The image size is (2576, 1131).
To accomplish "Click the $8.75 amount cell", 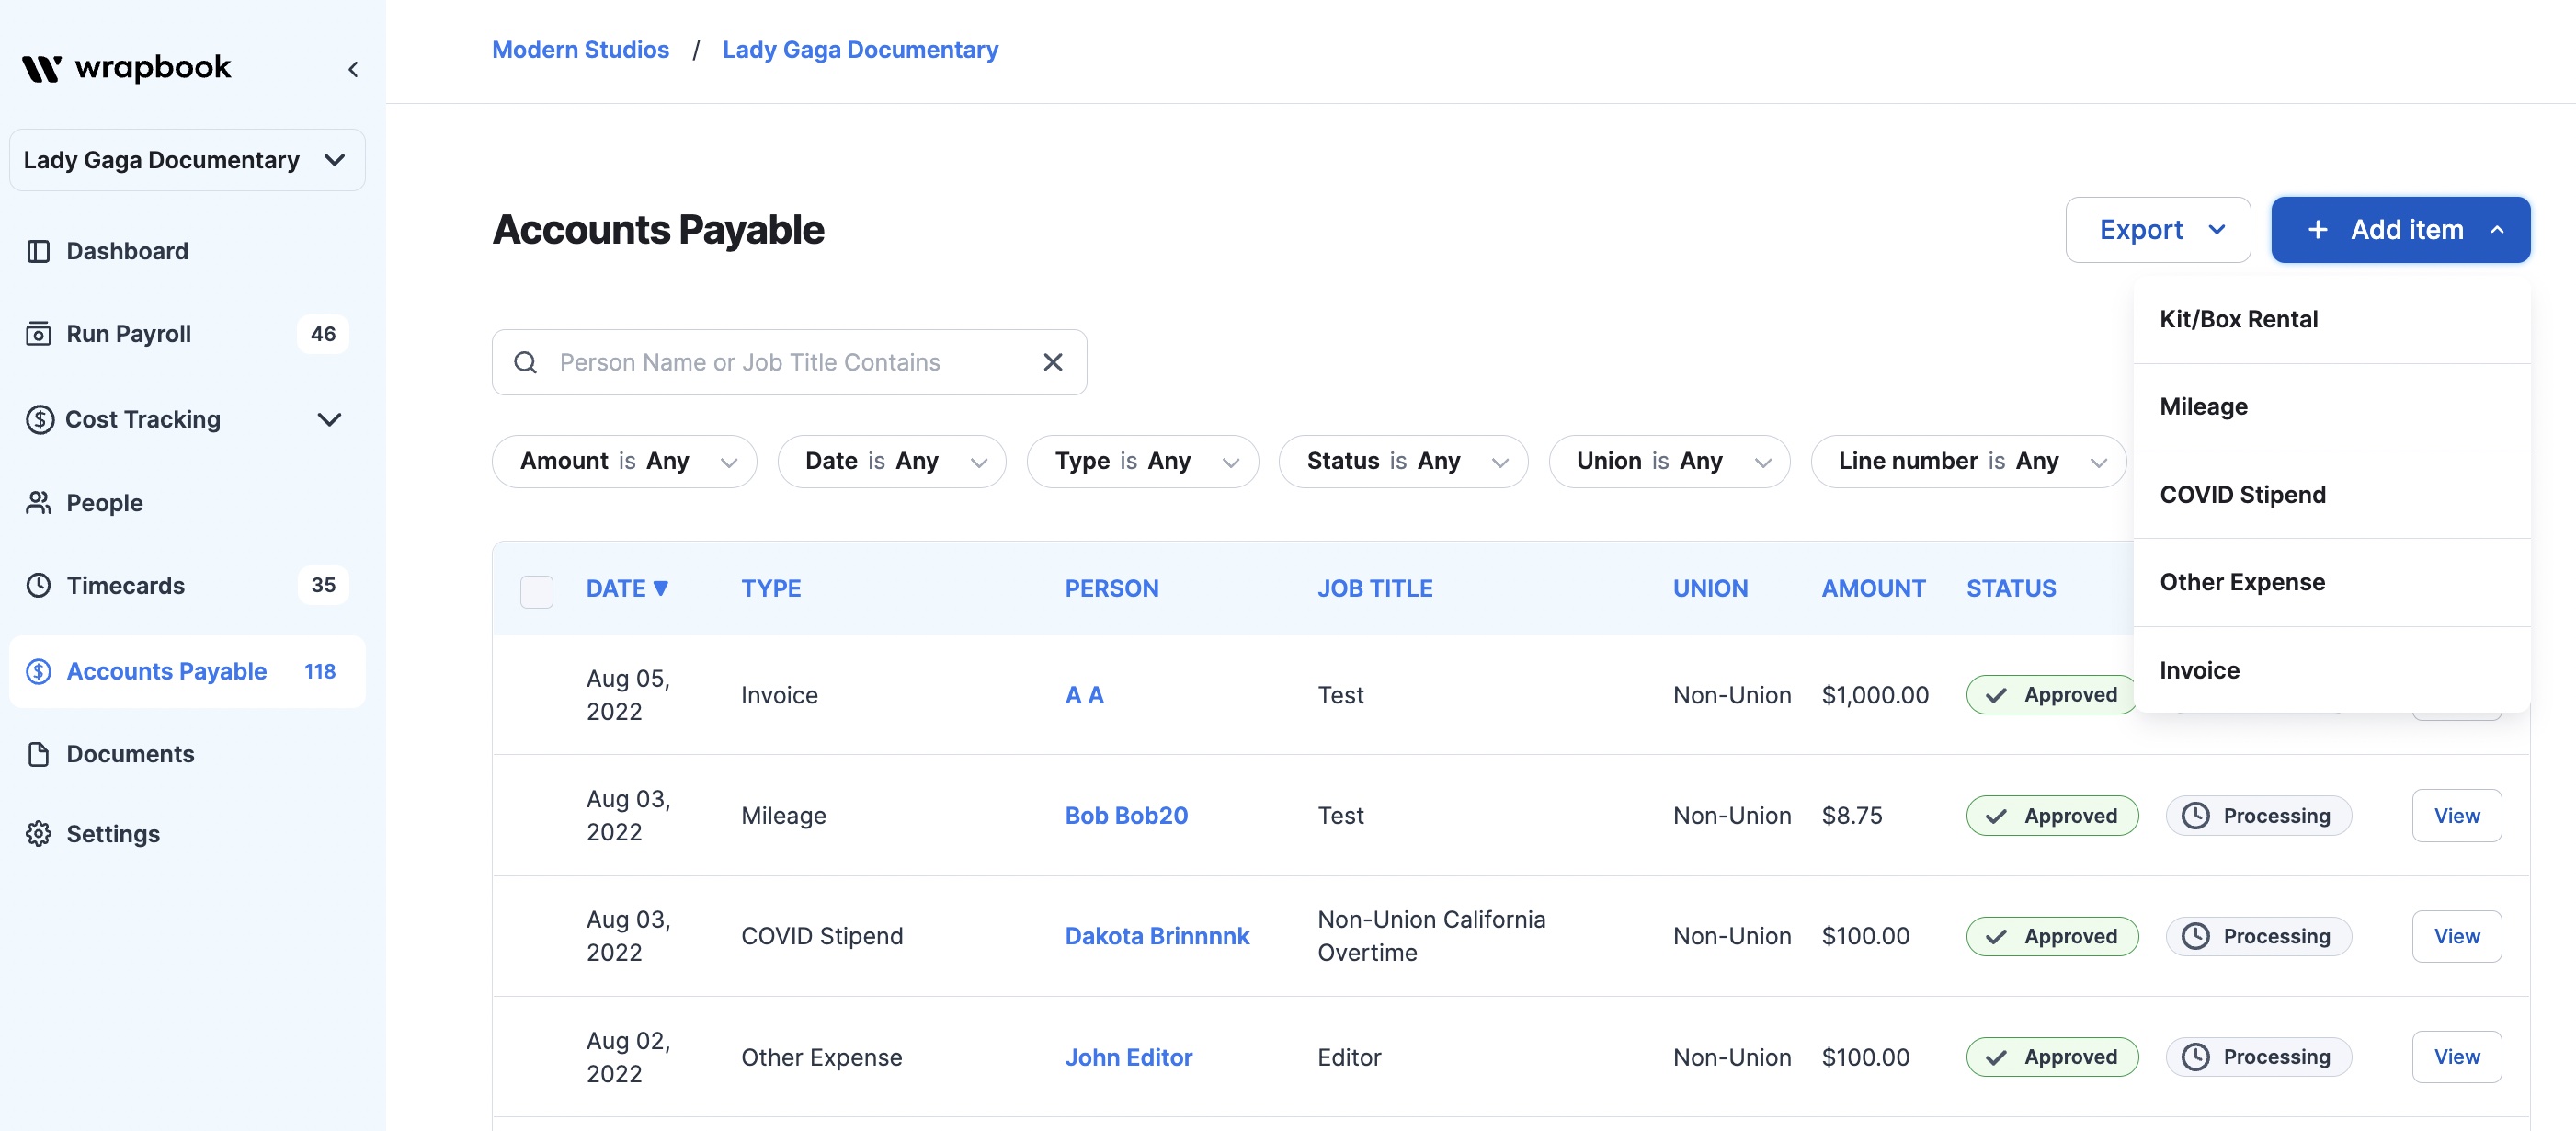I will 1852,815.
